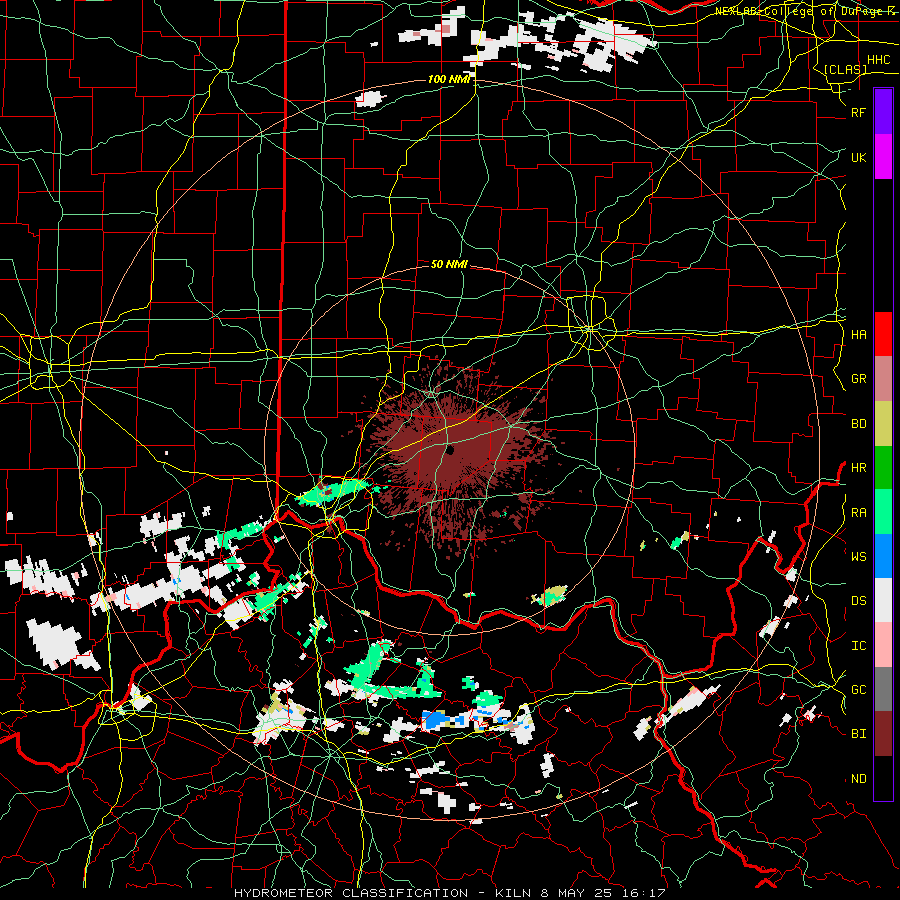The width and height of the screenshot is (900, 900).
Task: Click the "HR" legend label
Action: (858, 468)
